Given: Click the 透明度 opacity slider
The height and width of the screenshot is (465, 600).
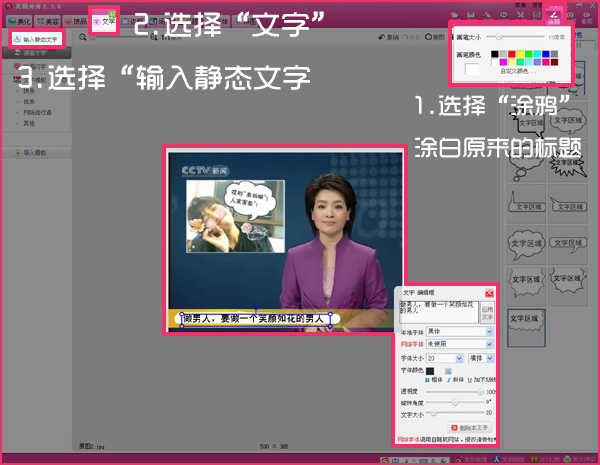Looking at the screenshot, I should (x=455, y=392).
